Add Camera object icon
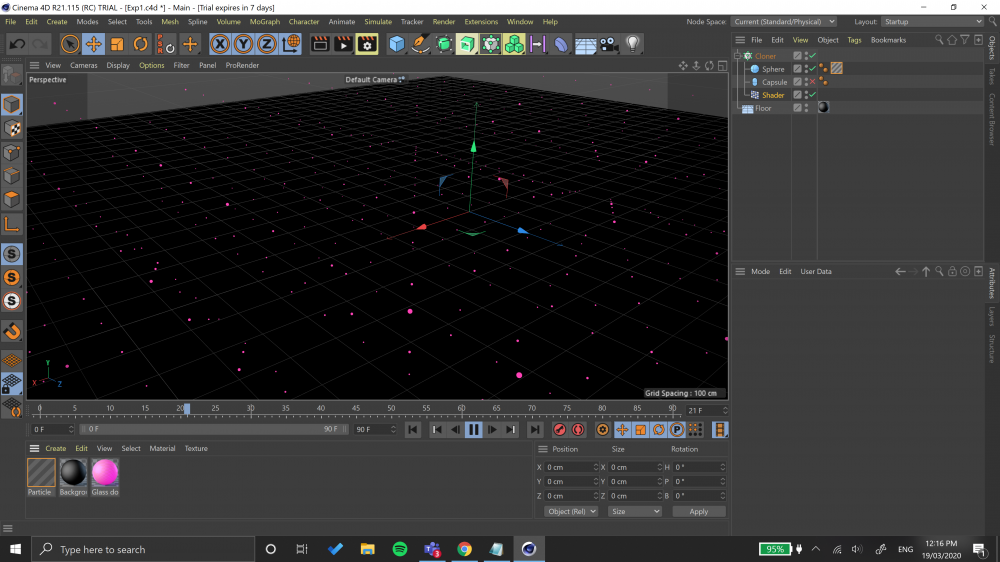Viewport: 1000px width, 562px height. click(x=608, y=44)
